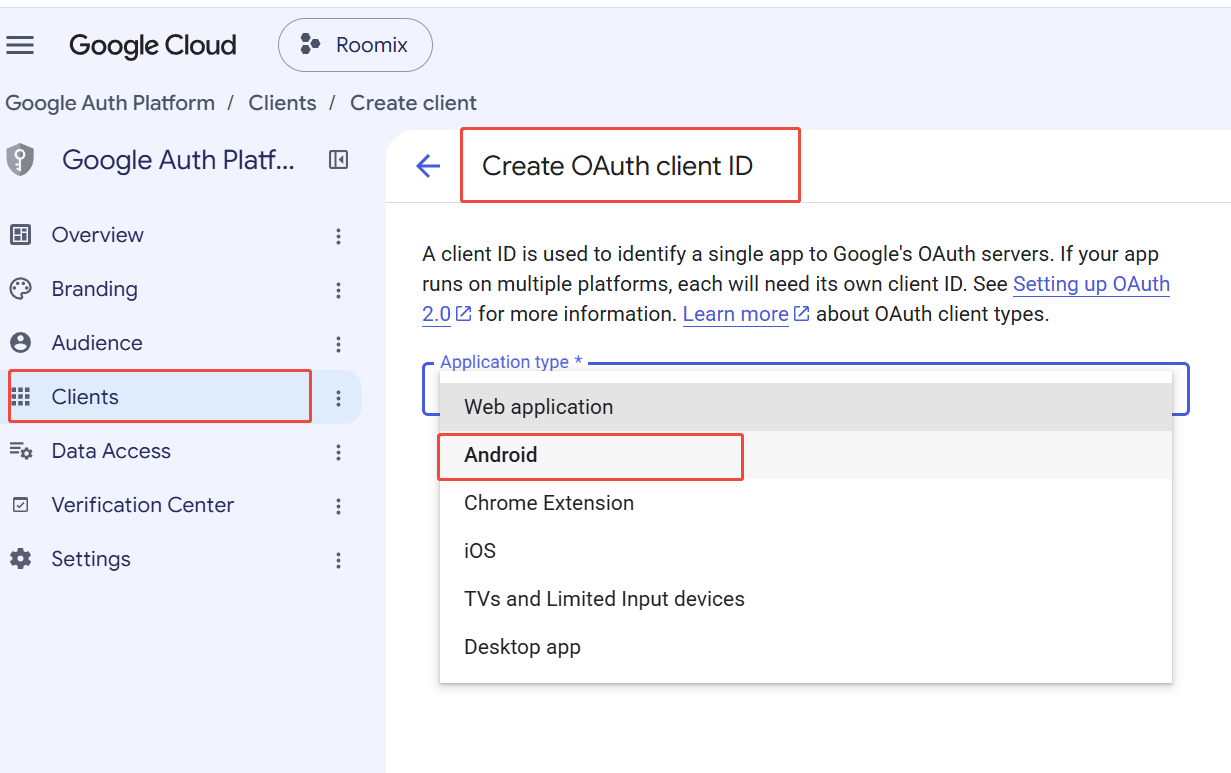Open more options for Clients
The width and height of the screenshot is (1231, 773).
[x=339, y=398]
